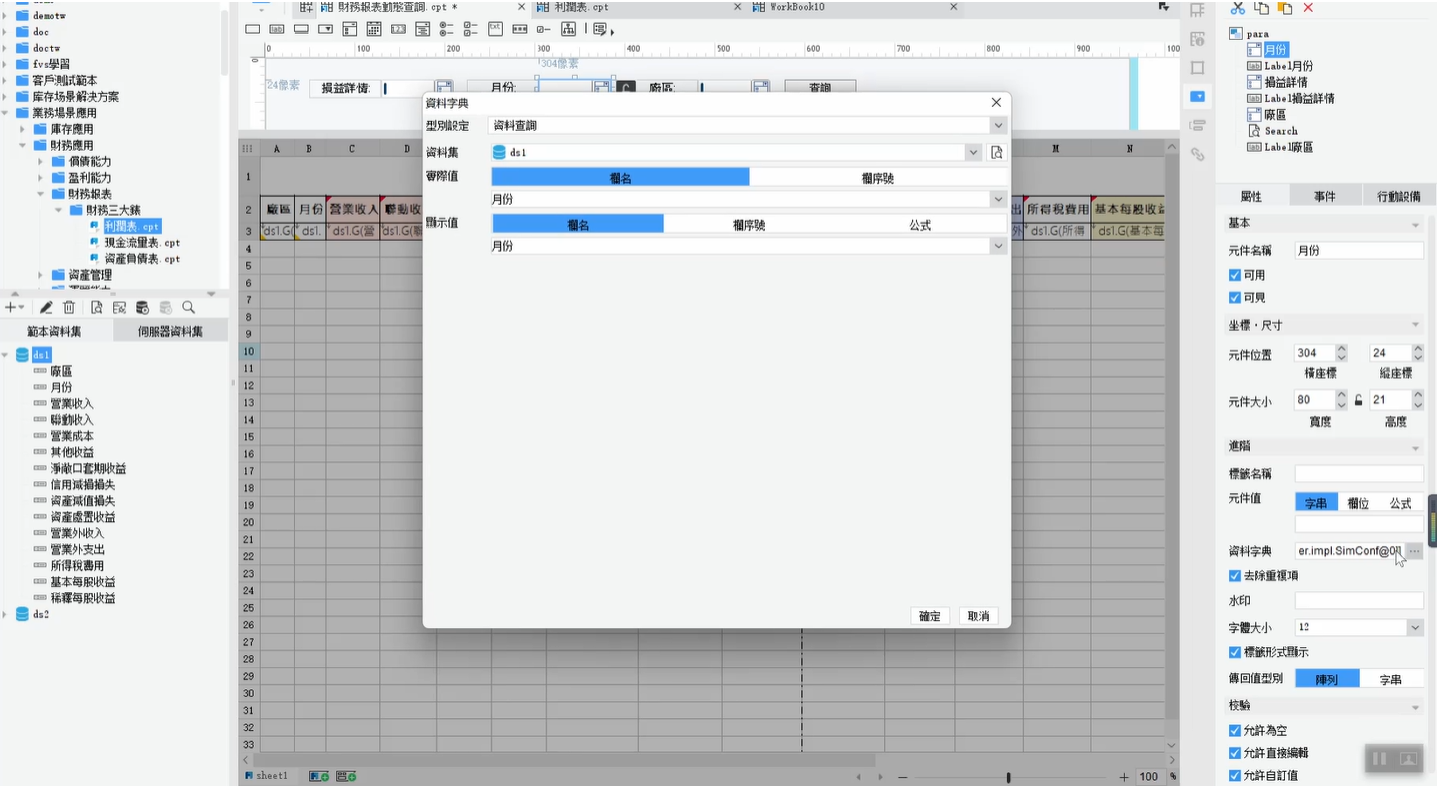Open the 型別設定 資料查詢 dropdown
The image size is (1437, 788).
pyautogui.click(x=748, y=126)
